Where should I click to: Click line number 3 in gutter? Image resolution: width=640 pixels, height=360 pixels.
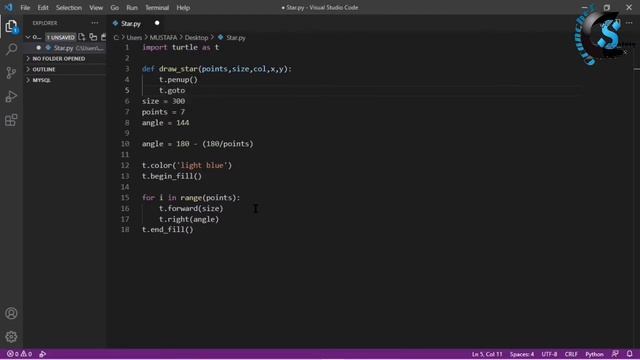[x=127, y=69]
